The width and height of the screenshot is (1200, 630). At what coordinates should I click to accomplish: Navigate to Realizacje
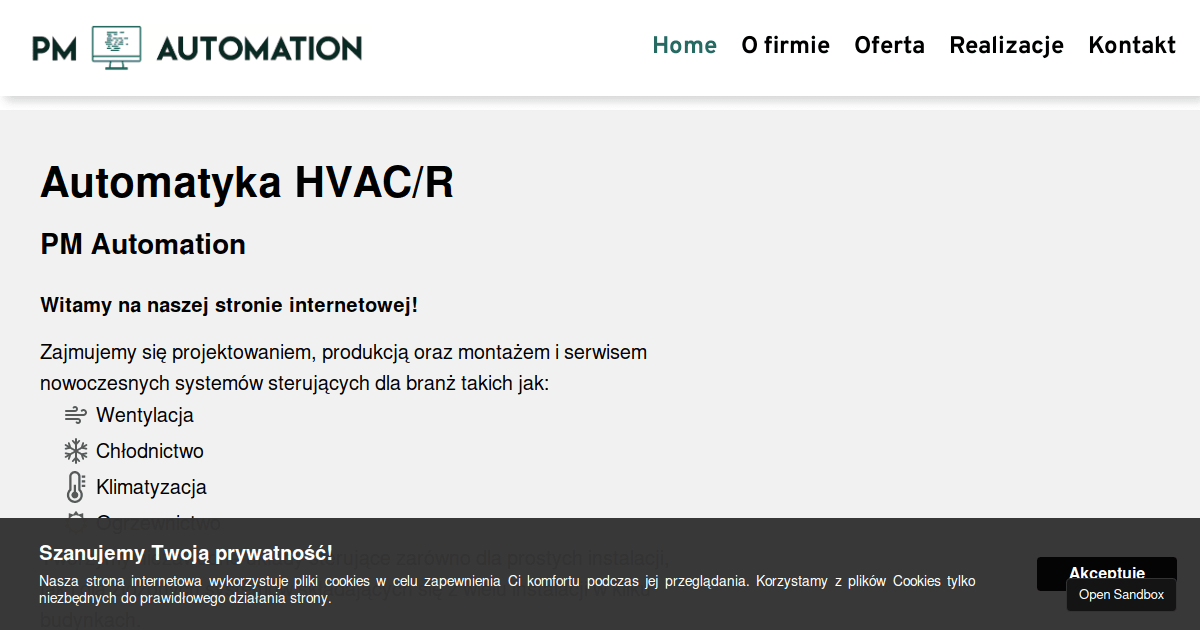[1006, 46]
